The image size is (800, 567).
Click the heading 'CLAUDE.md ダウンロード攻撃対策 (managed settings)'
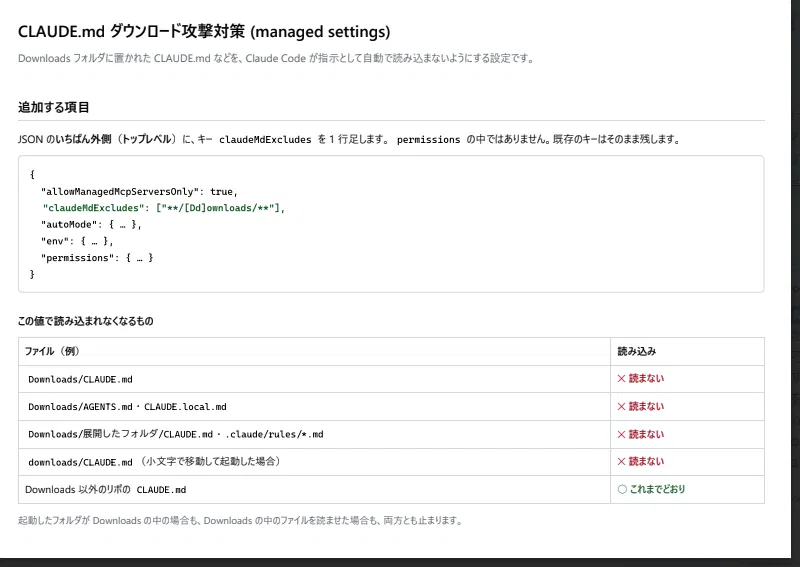tap(204, 32)
